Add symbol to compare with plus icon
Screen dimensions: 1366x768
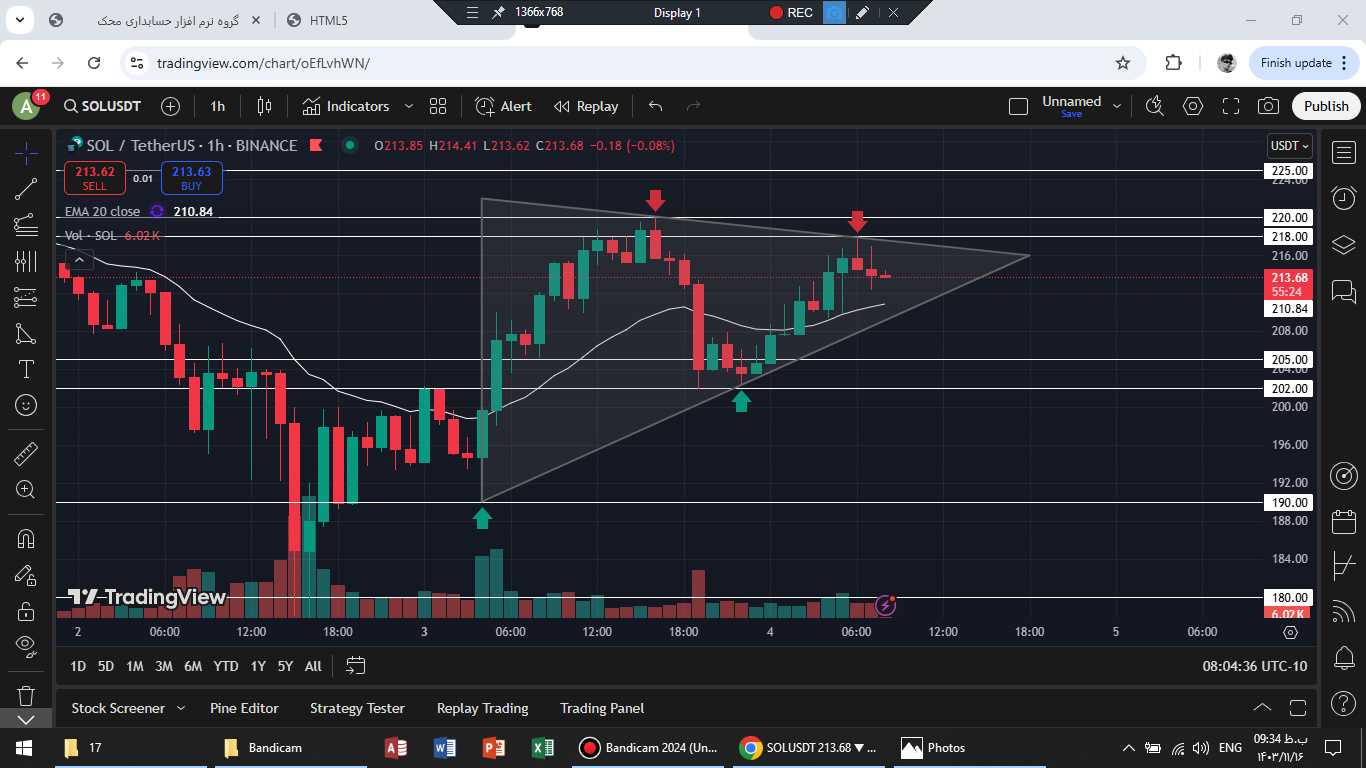click(x=171, y=106)
